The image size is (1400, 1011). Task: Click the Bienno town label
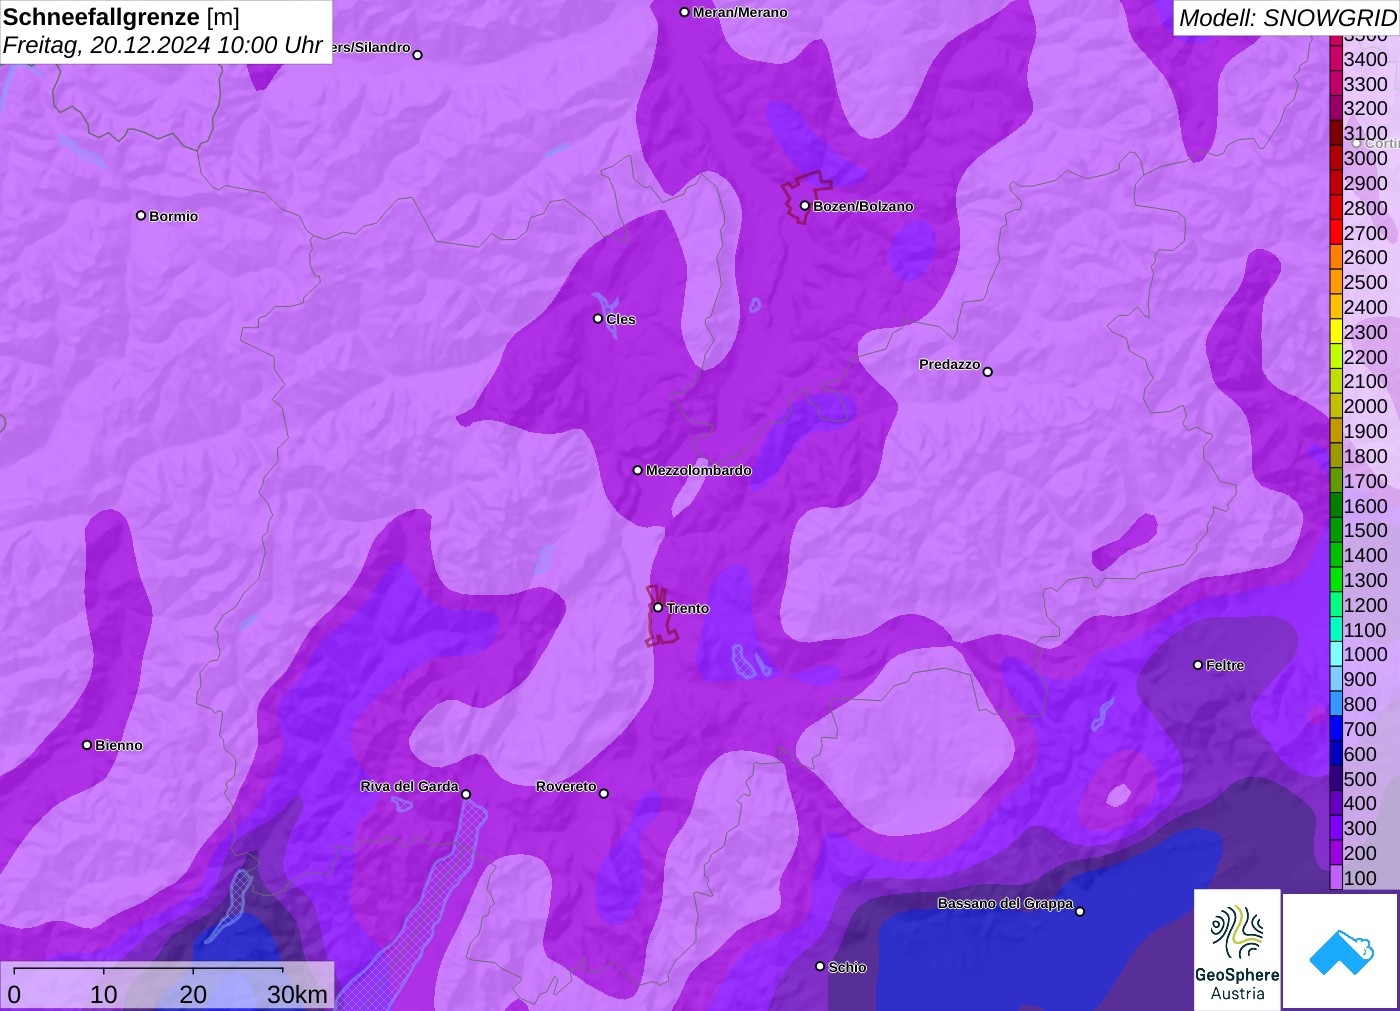coord(118,745)
